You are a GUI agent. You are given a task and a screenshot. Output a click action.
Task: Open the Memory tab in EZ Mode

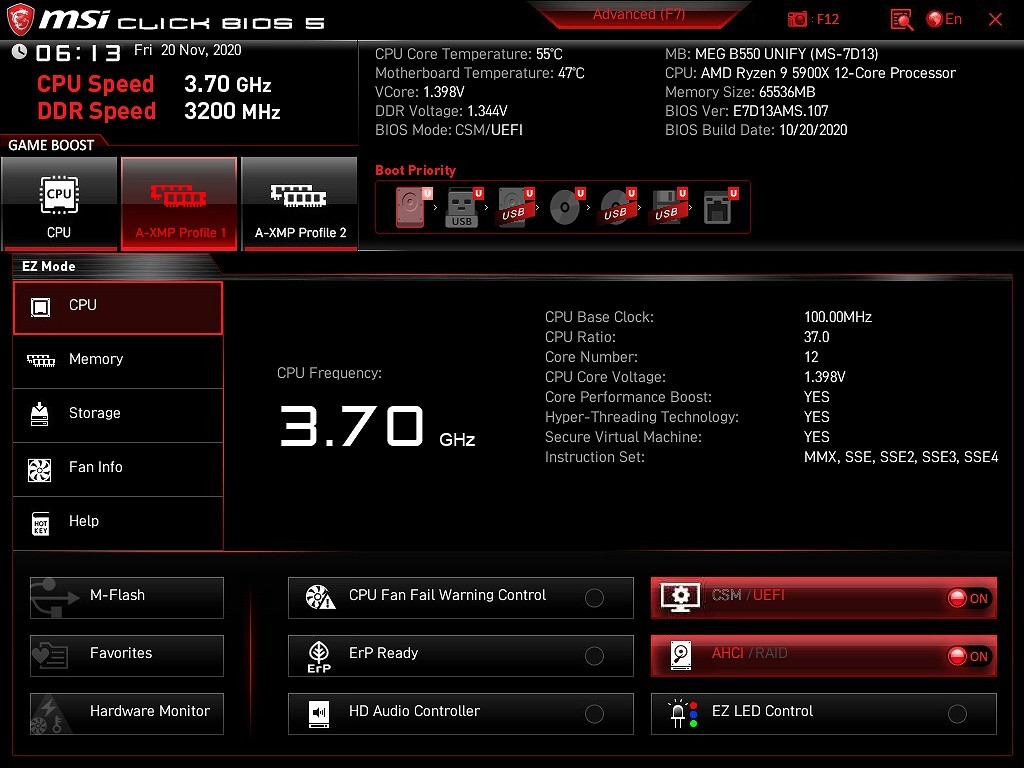118,361
